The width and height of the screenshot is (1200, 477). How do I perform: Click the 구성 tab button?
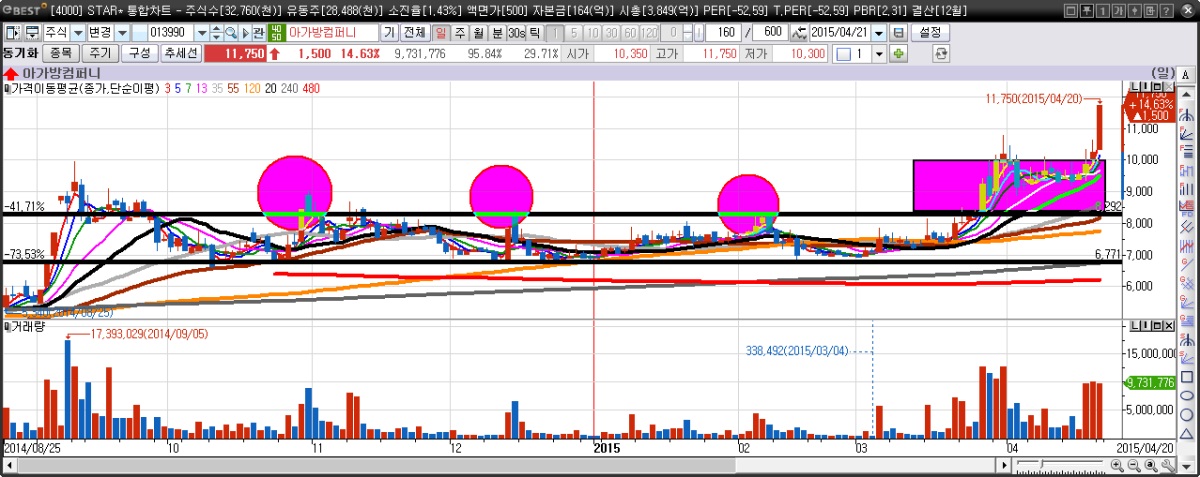click(x=140, y=54)
